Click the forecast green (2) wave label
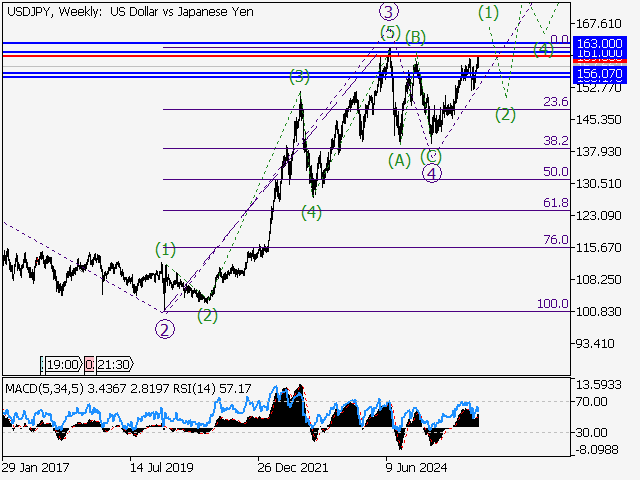 pyautogui.click(x=506, y=114)
